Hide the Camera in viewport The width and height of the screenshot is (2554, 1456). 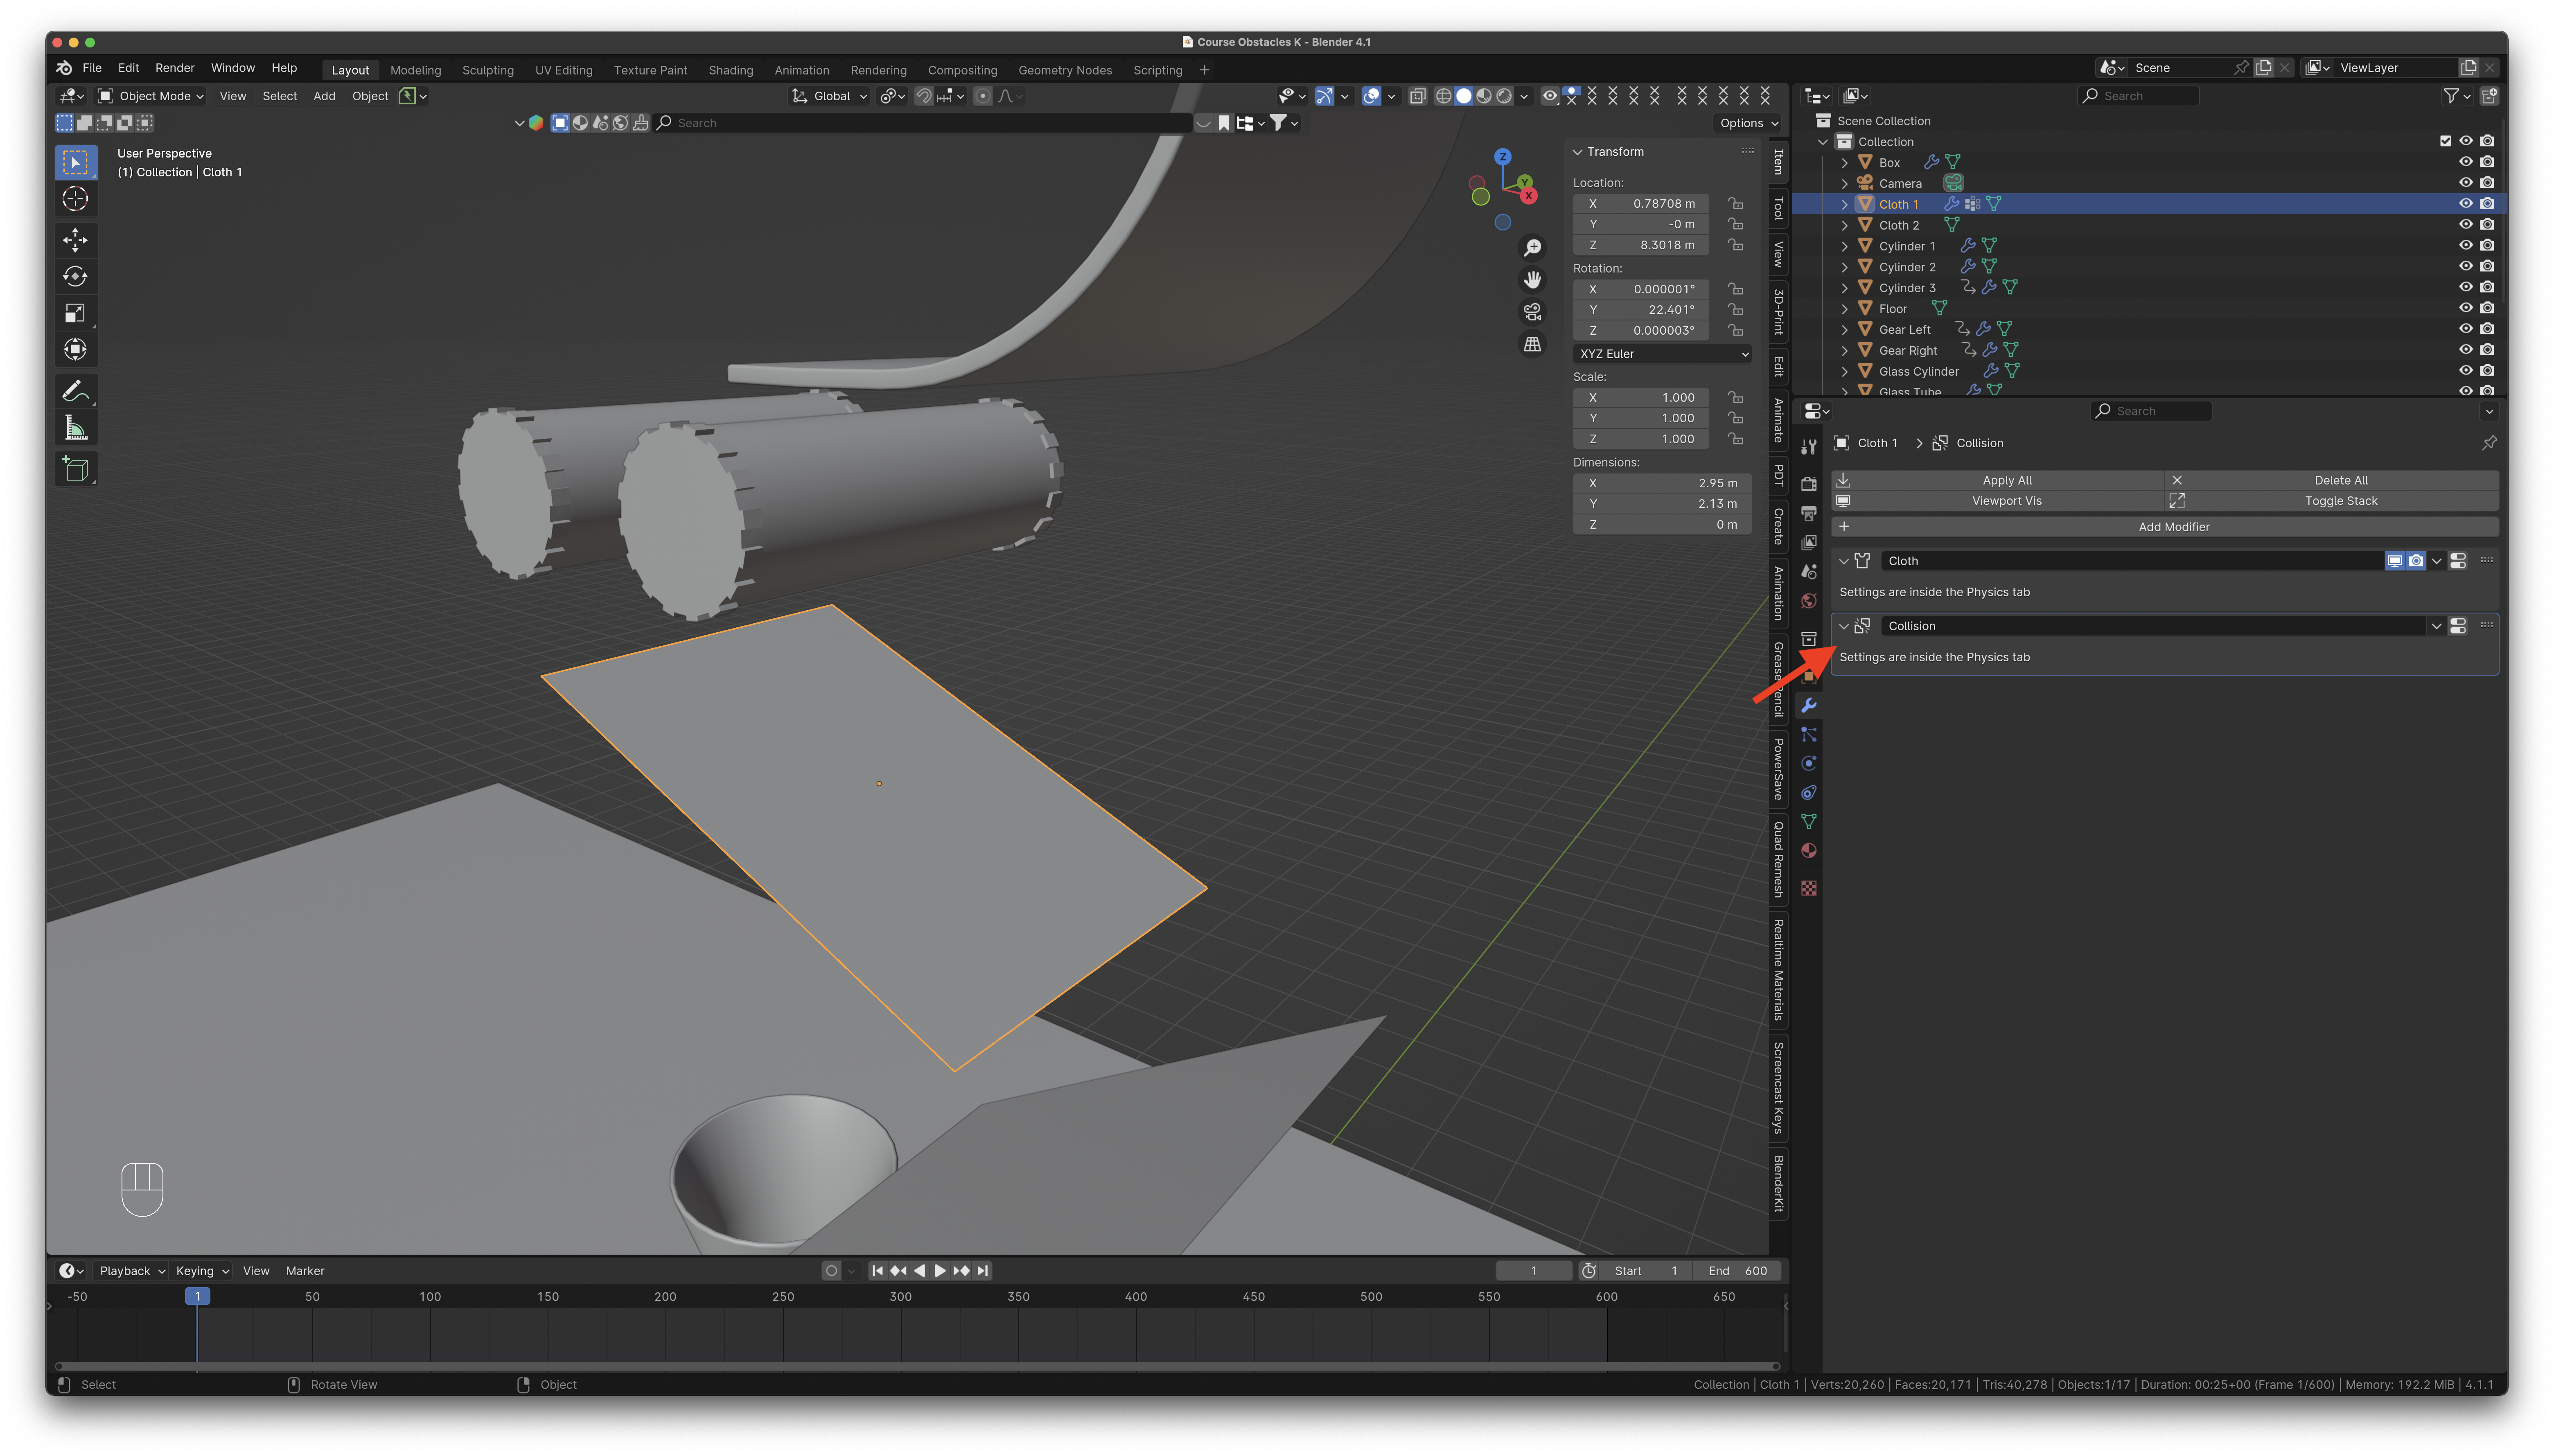[2465, 183]
